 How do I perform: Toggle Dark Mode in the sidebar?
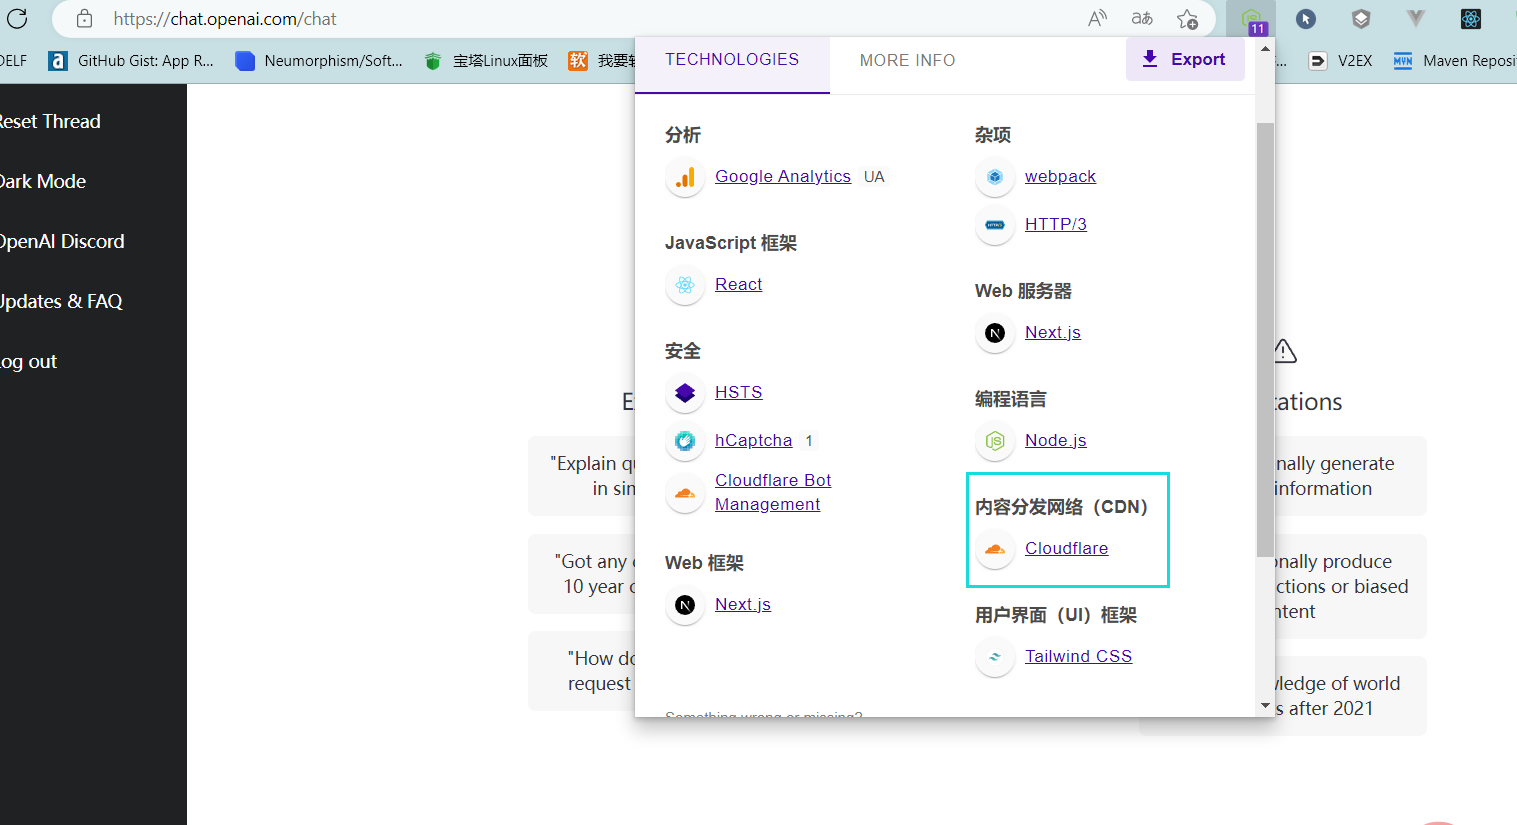(43, 181)
